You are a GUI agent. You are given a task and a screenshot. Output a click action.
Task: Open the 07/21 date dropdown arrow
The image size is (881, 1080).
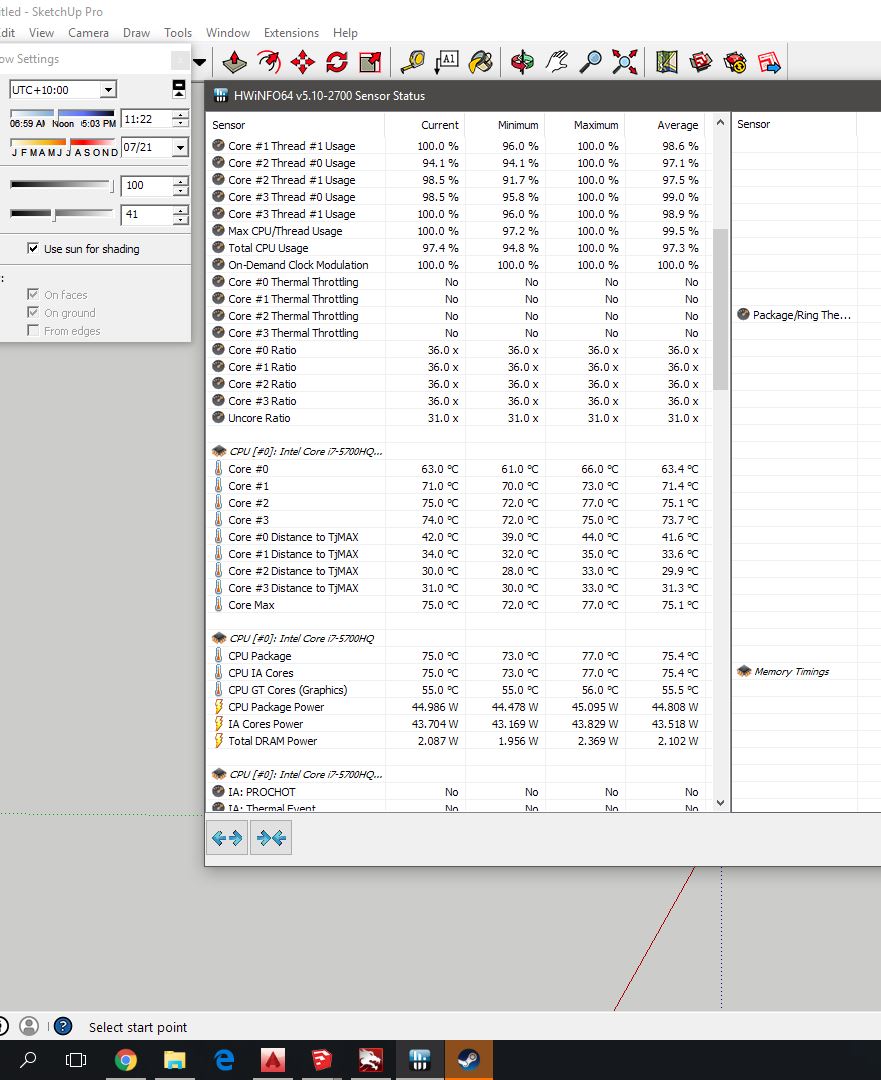(x=180, y=147)
